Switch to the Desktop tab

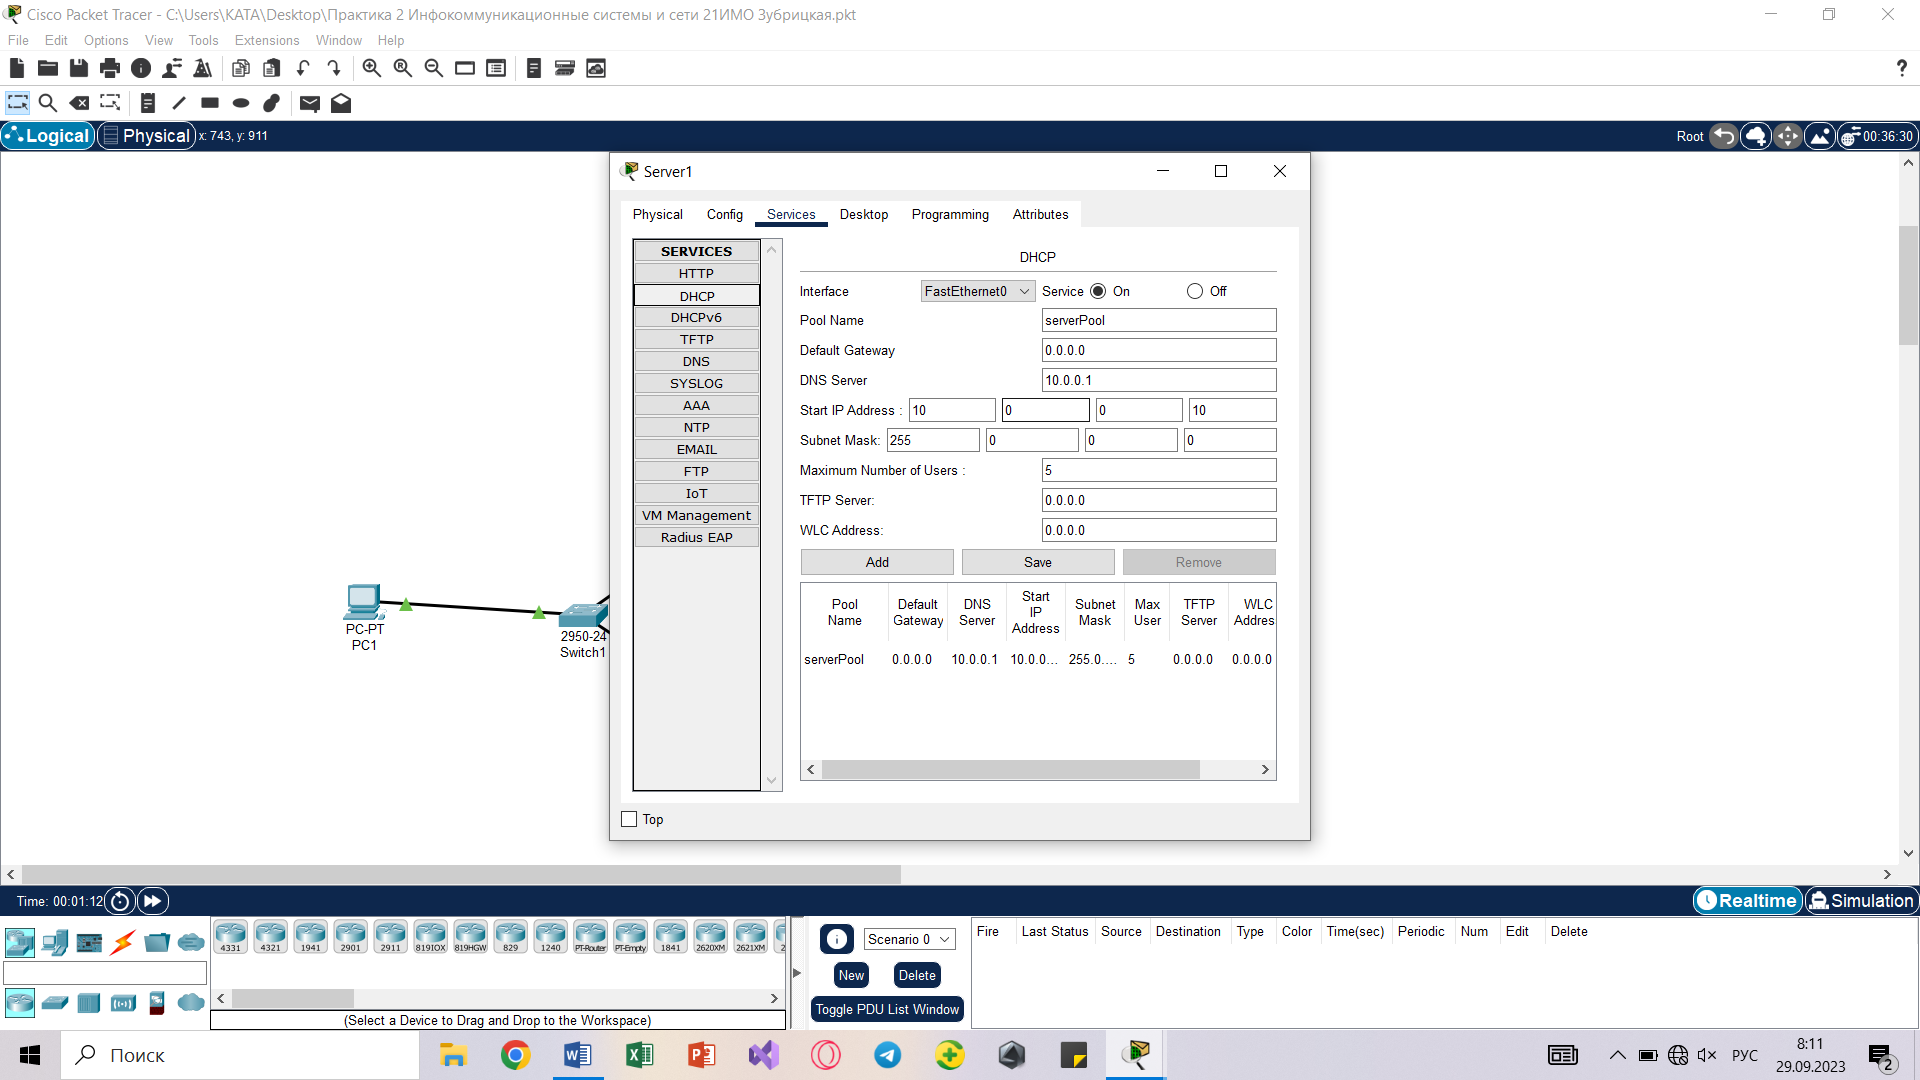pyautogui.click(x=864, y=214)
